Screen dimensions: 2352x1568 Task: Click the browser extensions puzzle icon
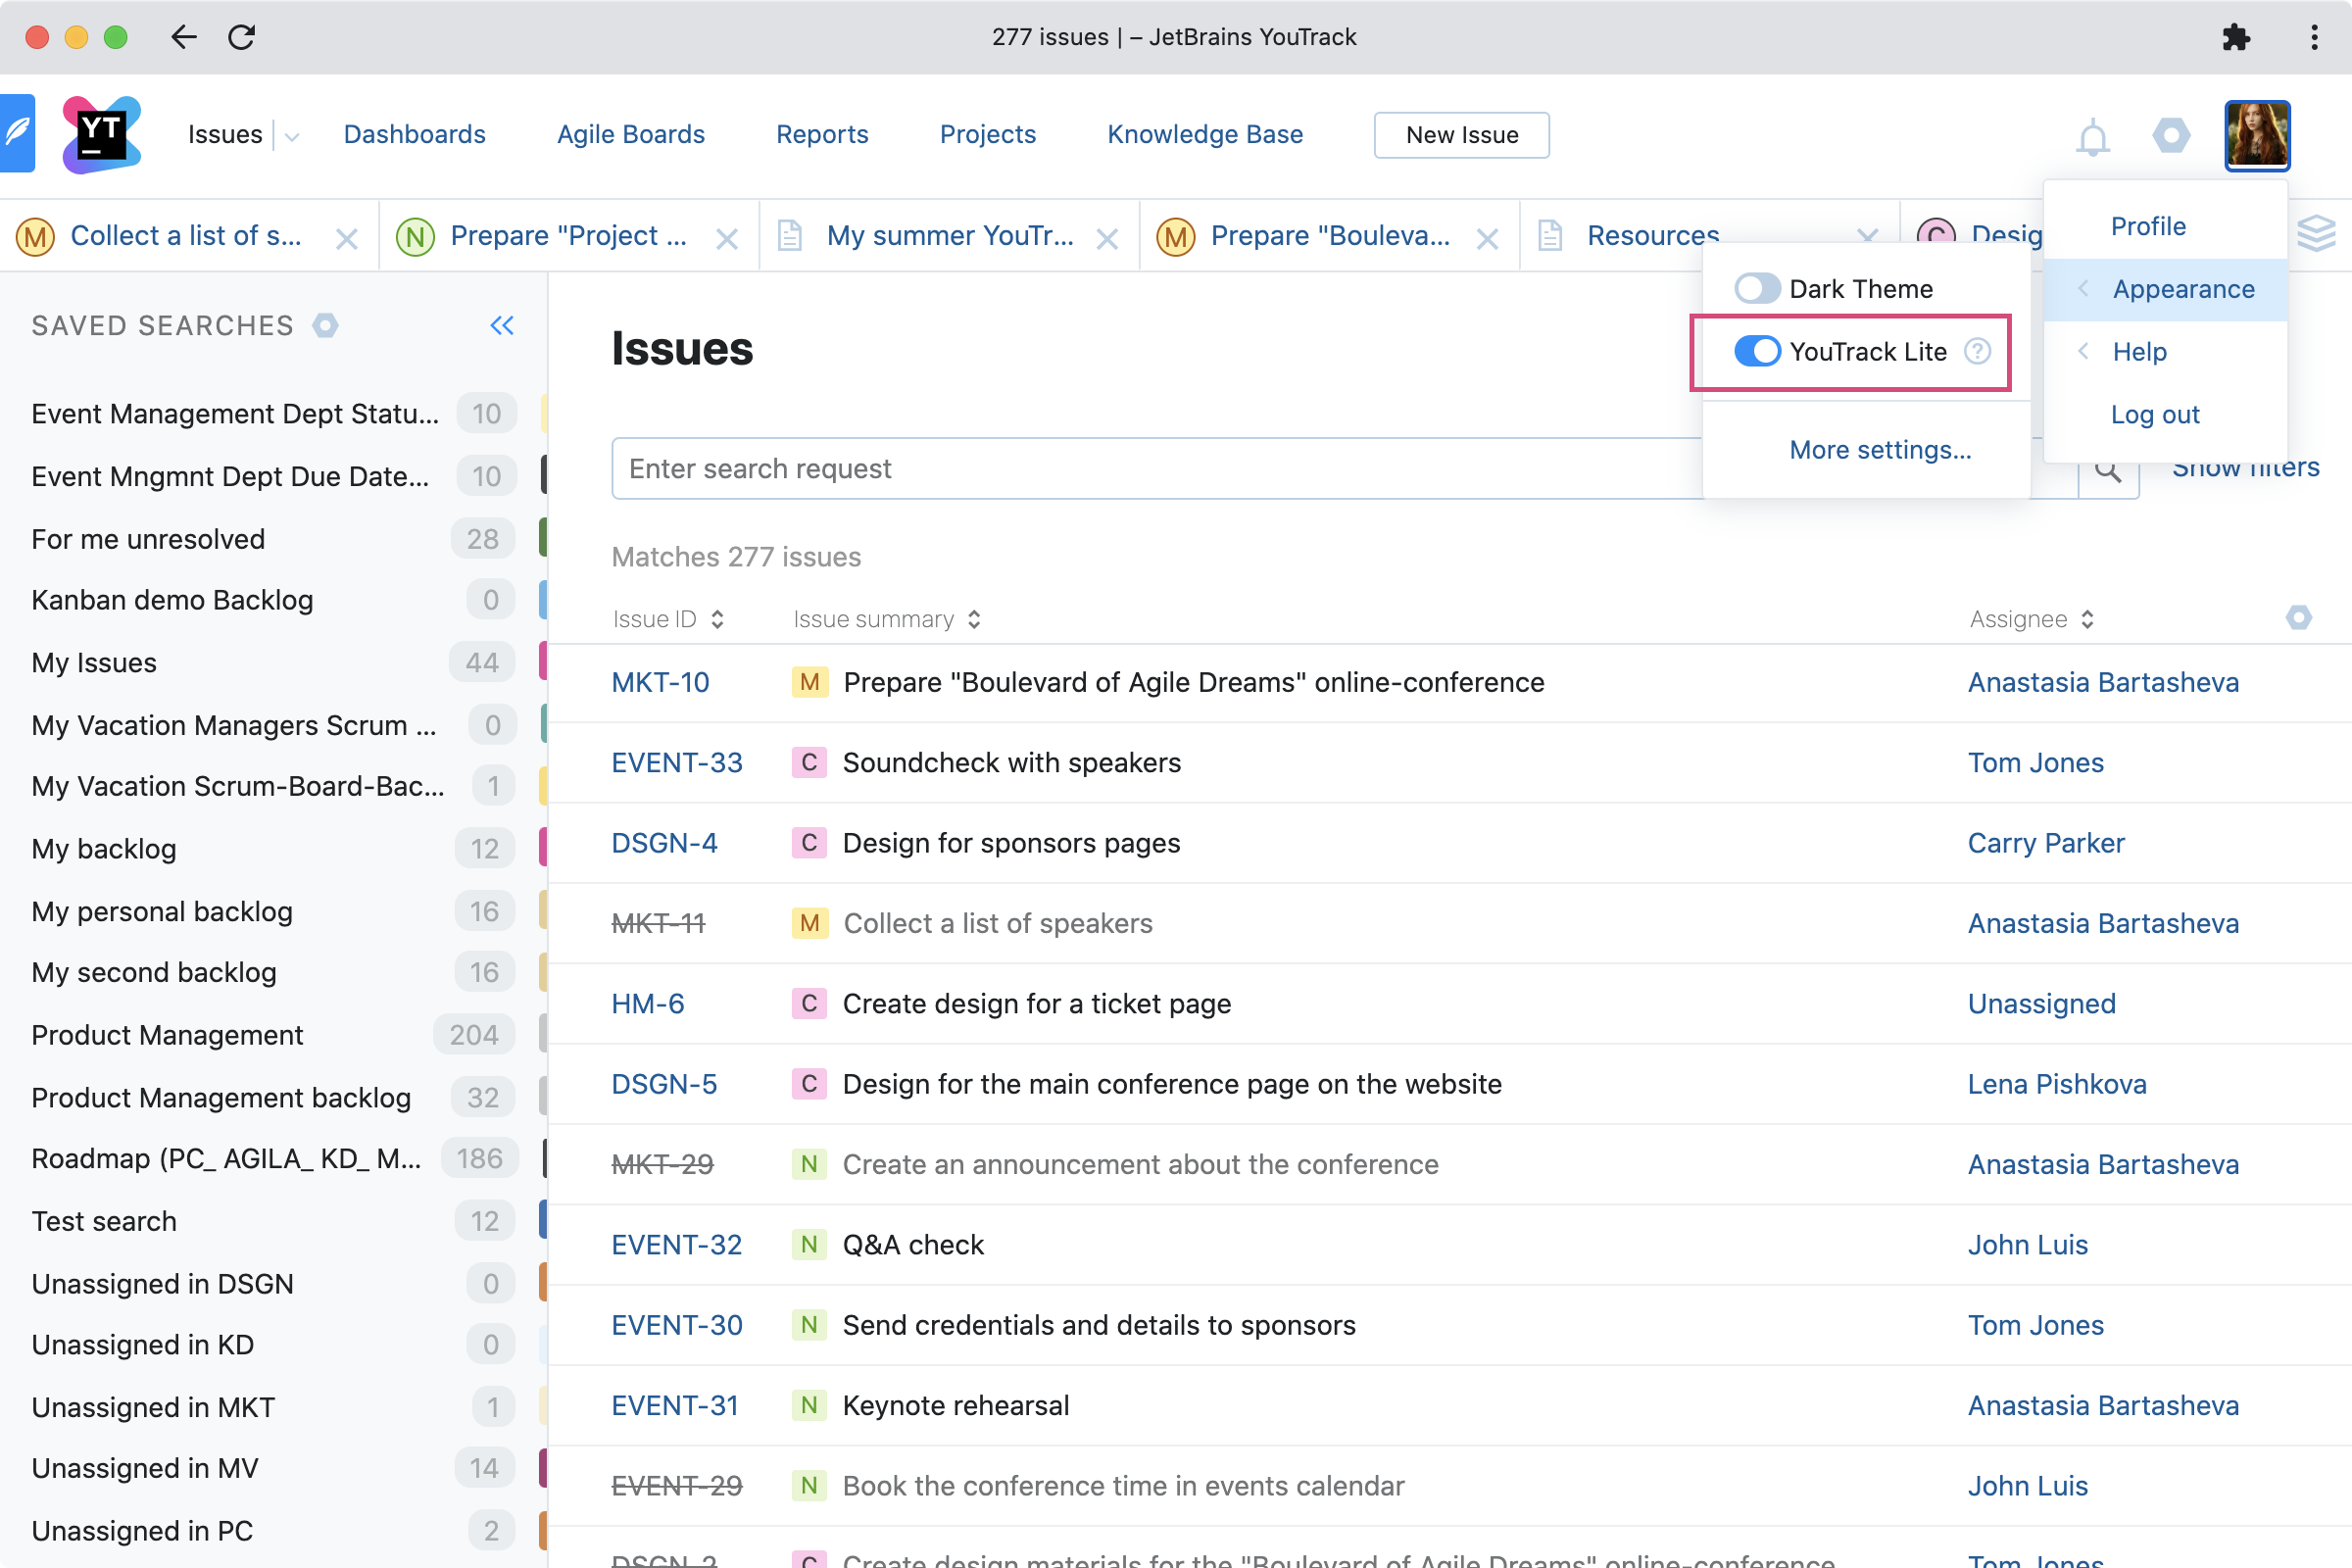pos(2236,37)
